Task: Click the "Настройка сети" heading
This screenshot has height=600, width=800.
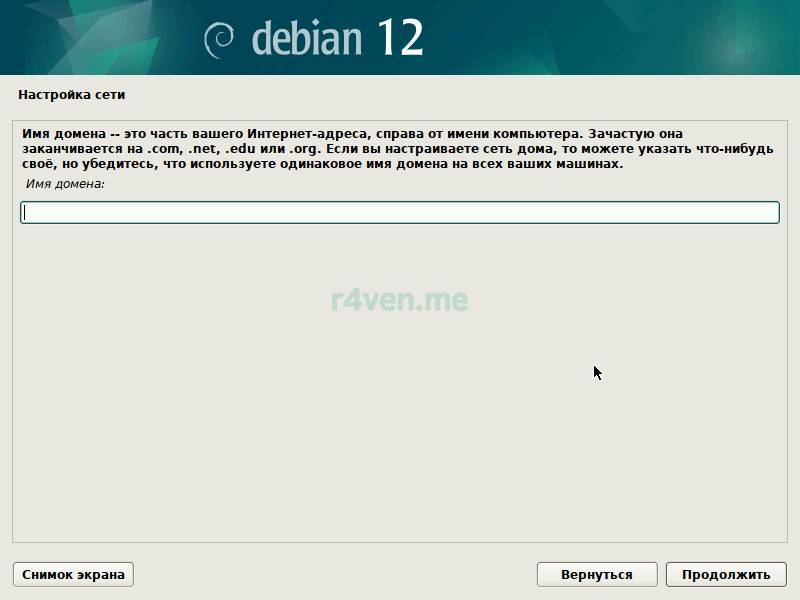Action: pos(71,95)
